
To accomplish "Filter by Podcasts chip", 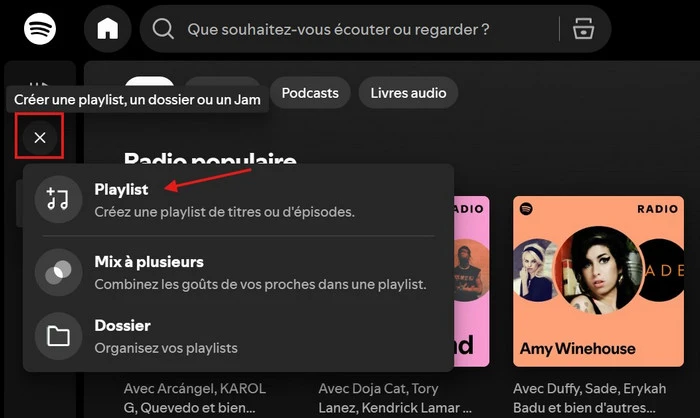I will [x=310, y=93].
